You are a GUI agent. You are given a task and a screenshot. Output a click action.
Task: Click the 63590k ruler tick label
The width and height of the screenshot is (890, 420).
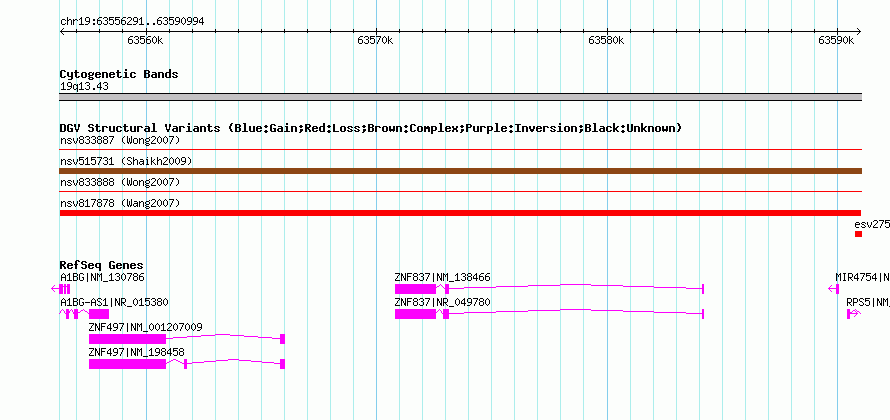(836, 40)
